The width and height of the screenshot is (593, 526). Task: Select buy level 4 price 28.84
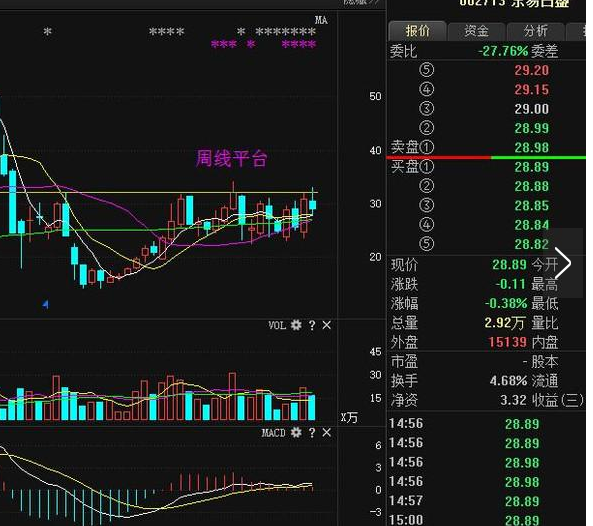531,225
